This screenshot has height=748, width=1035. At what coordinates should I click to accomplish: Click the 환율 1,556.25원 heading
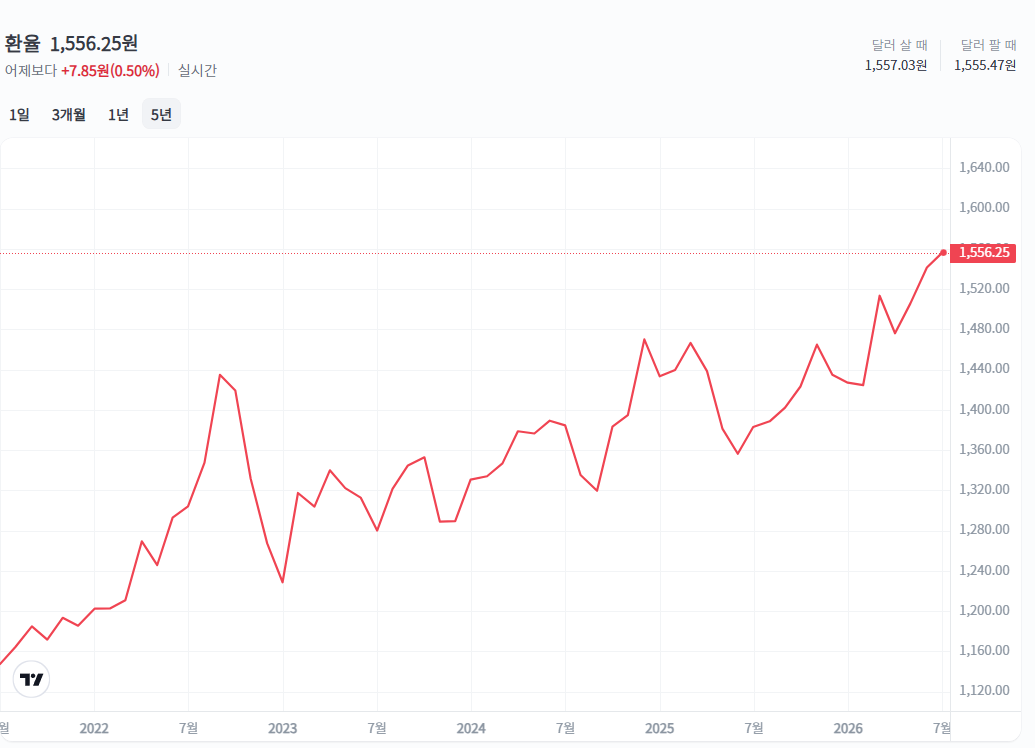tap(71, 43)
